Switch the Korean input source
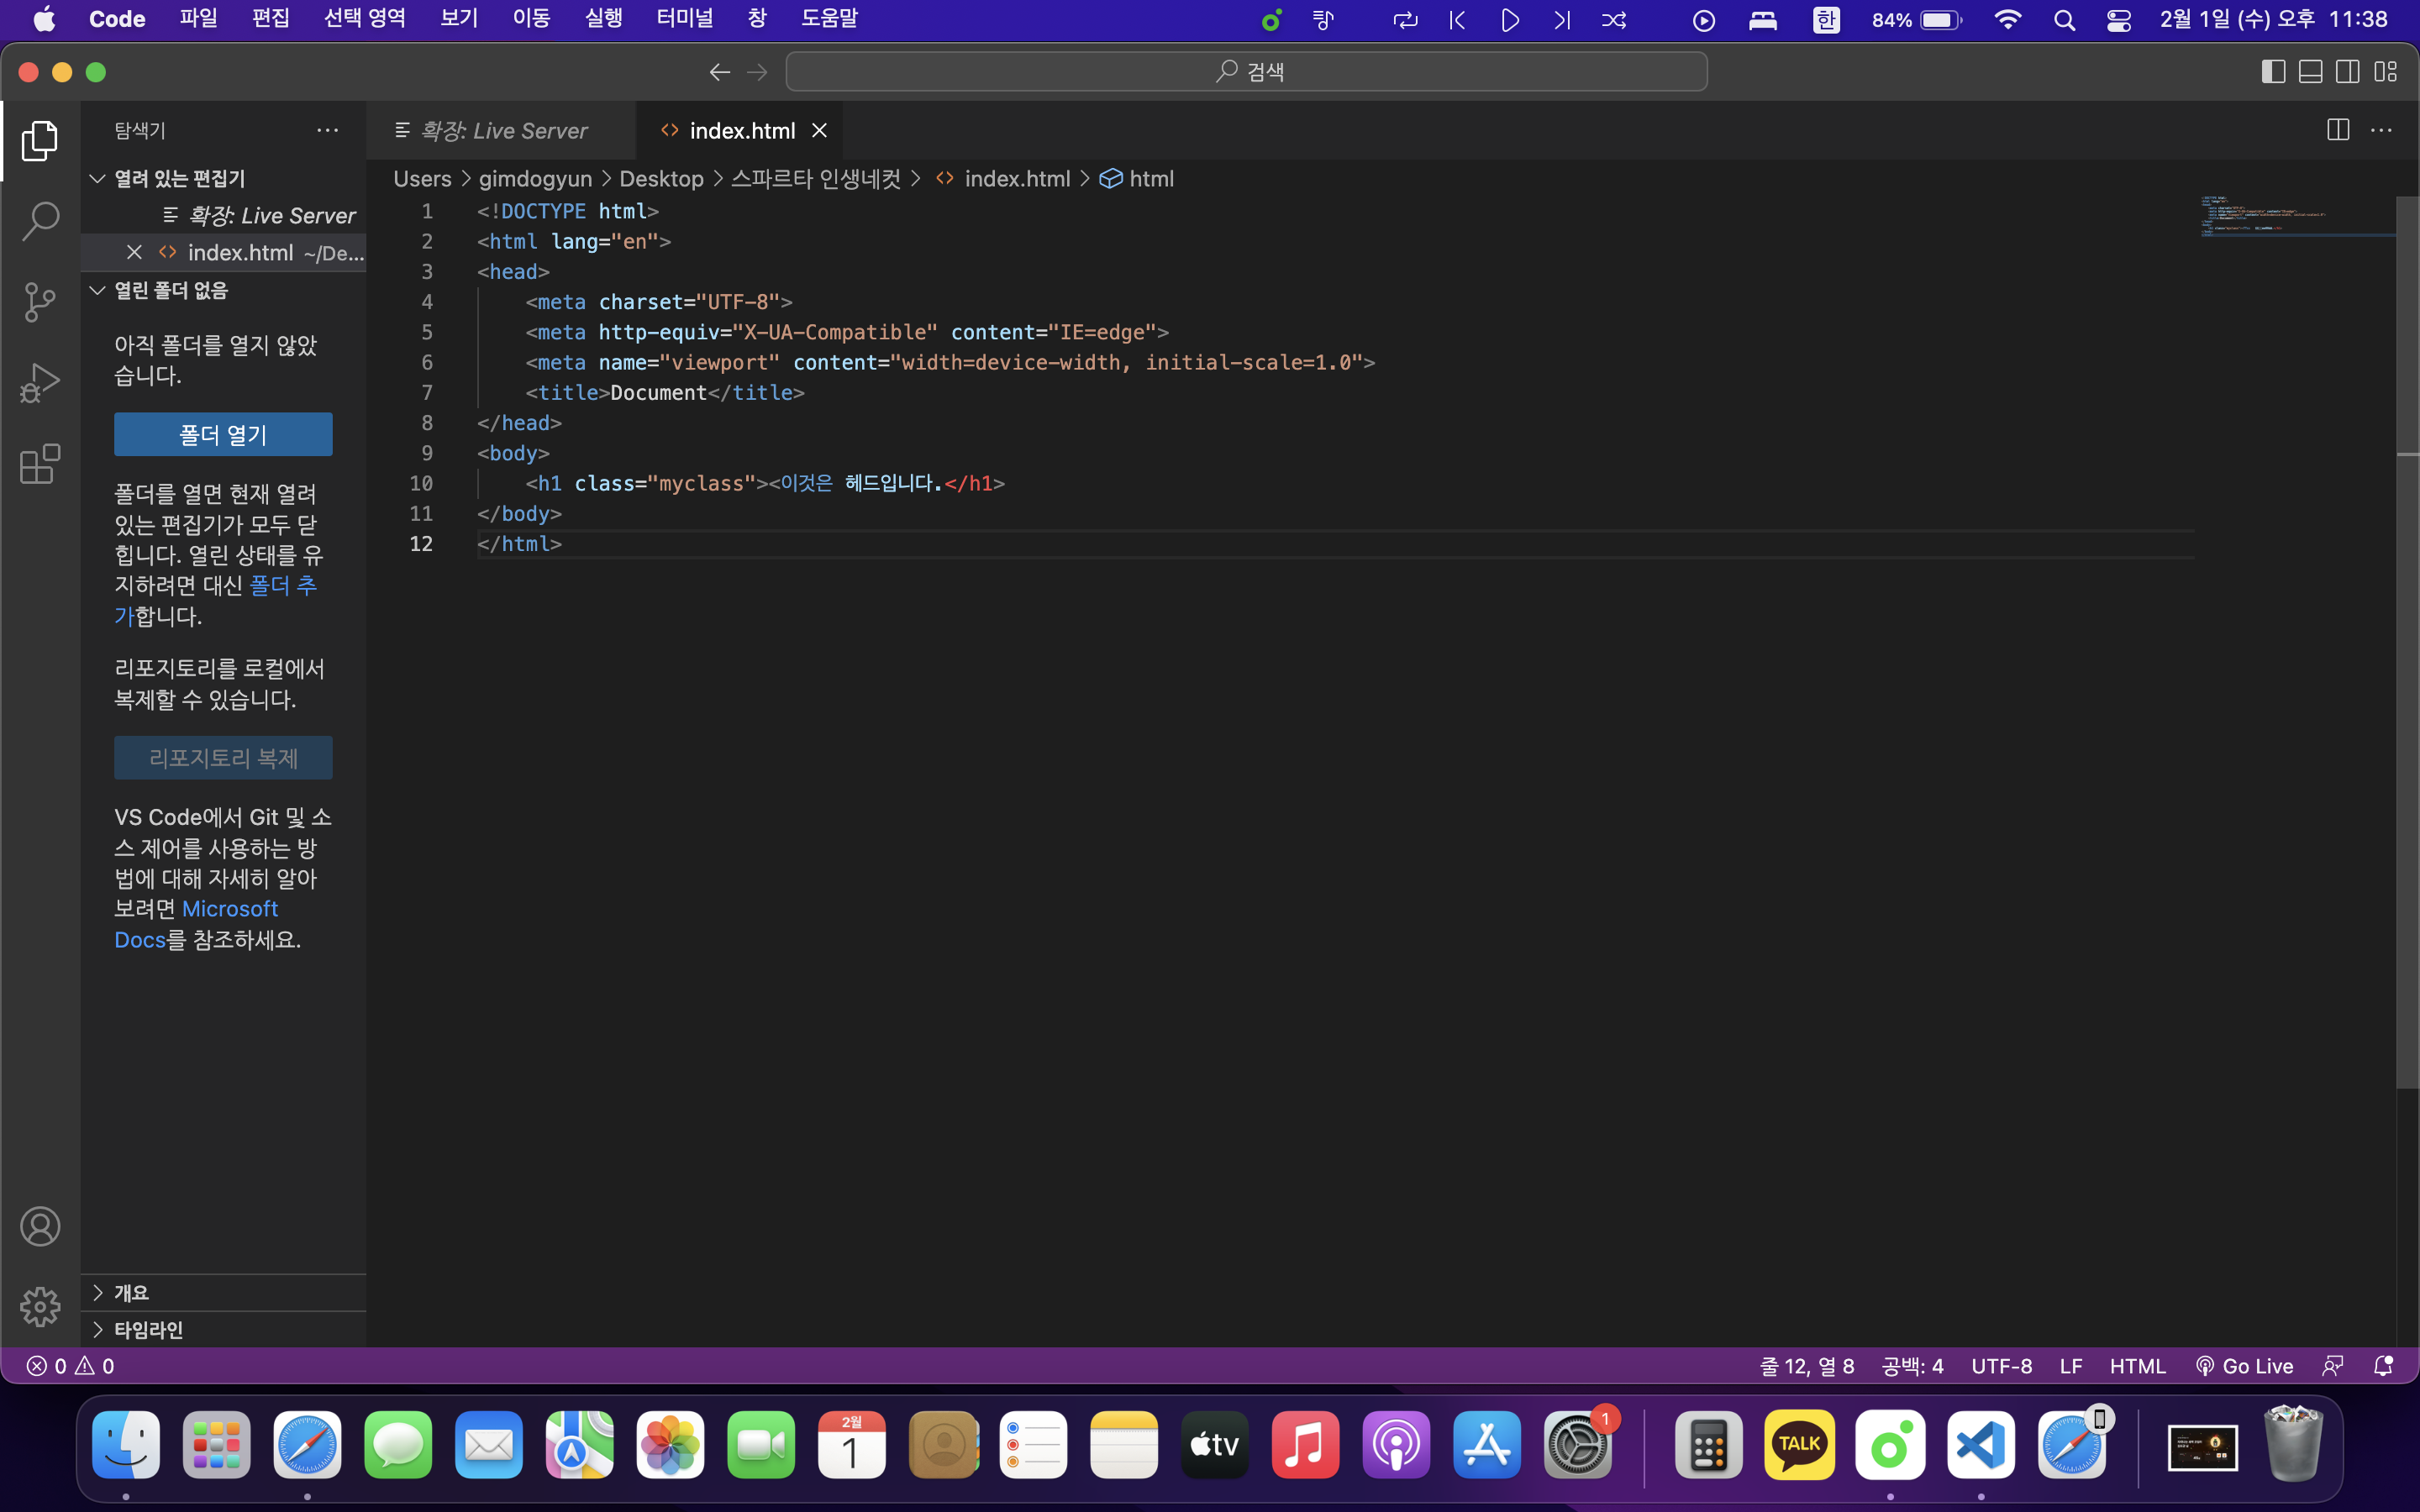The image size is (2420, 1512). click(1826, 20)
